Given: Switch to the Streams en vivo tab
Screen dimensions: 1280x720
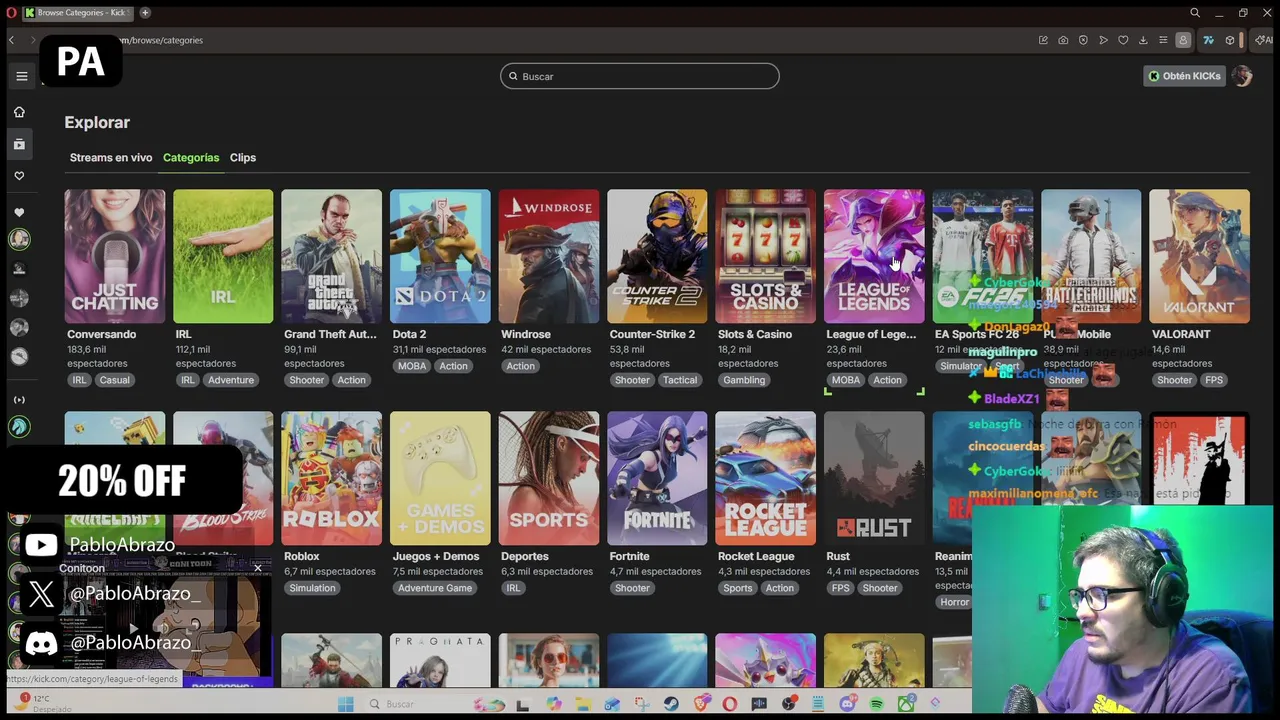Looking at the screenshot, I should coord(111,157).
